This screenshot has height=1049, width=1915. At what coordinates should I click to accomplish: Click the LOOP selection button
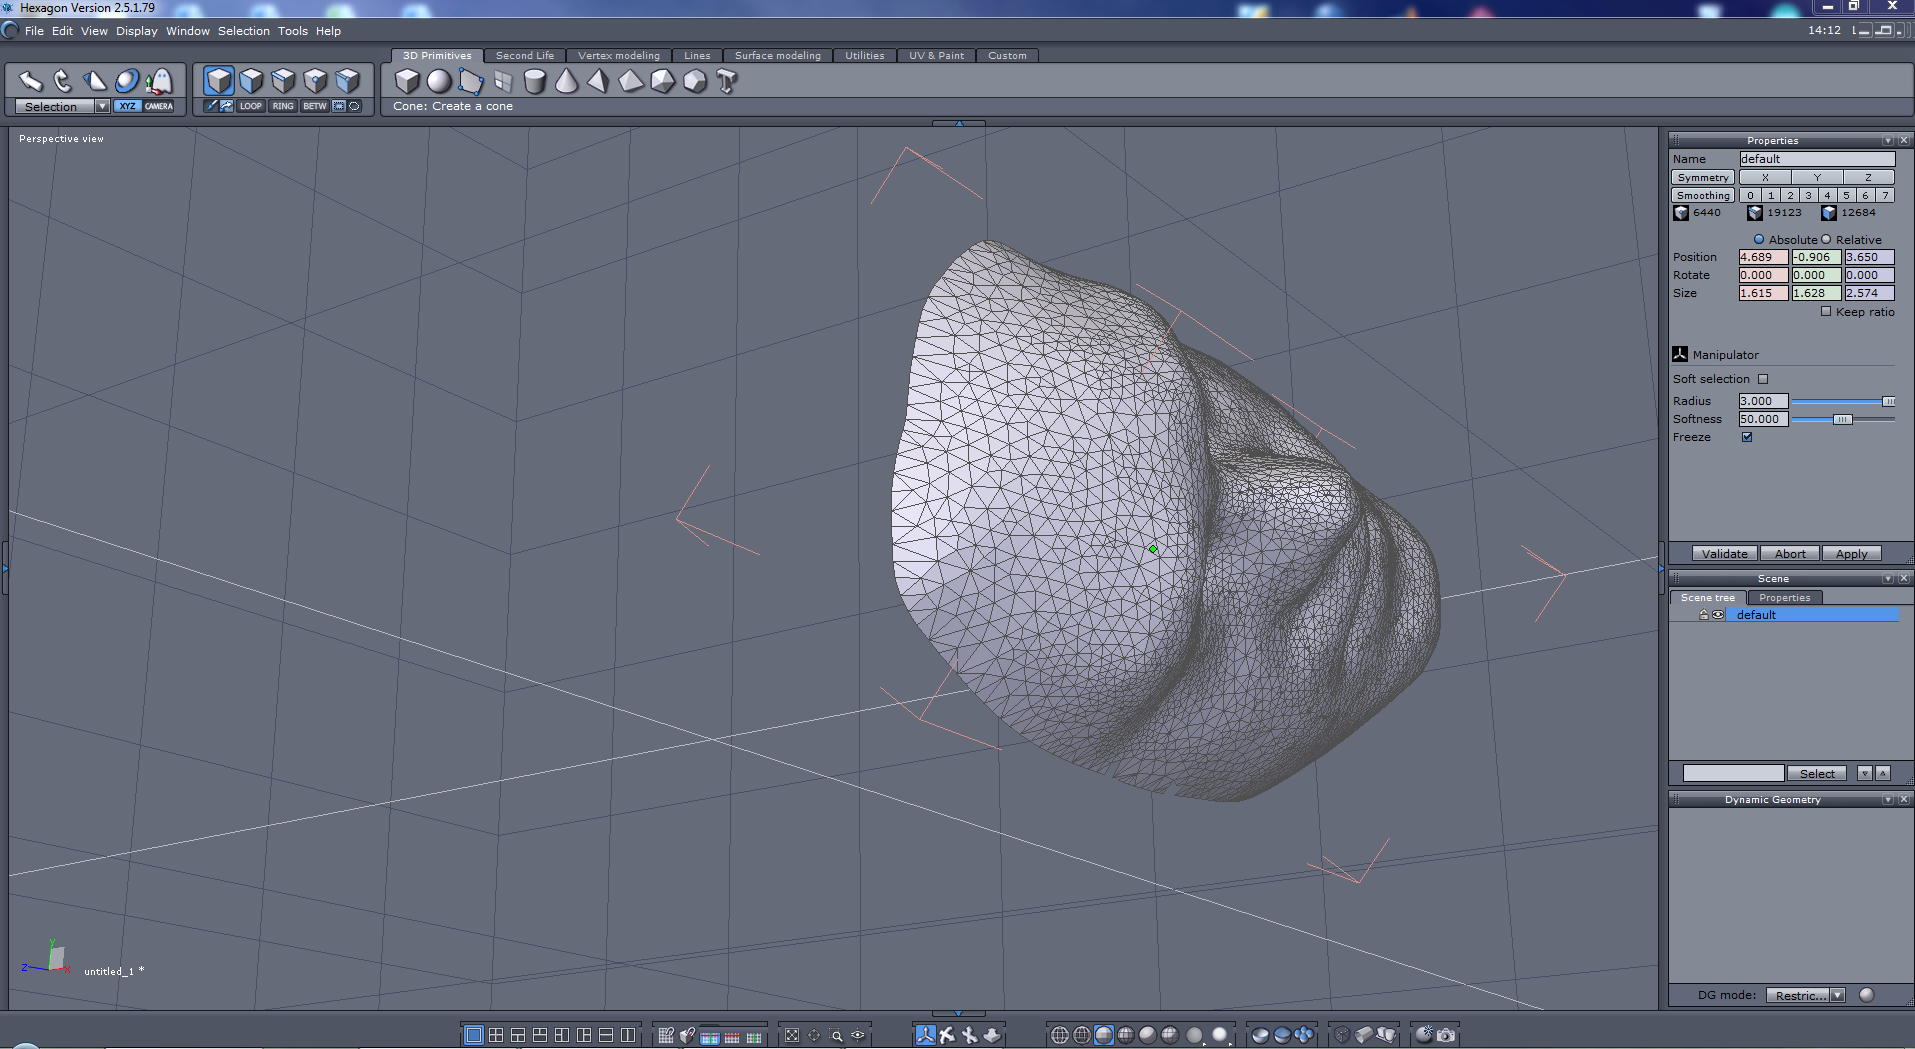pyautogui.click(x=251, y=106)
